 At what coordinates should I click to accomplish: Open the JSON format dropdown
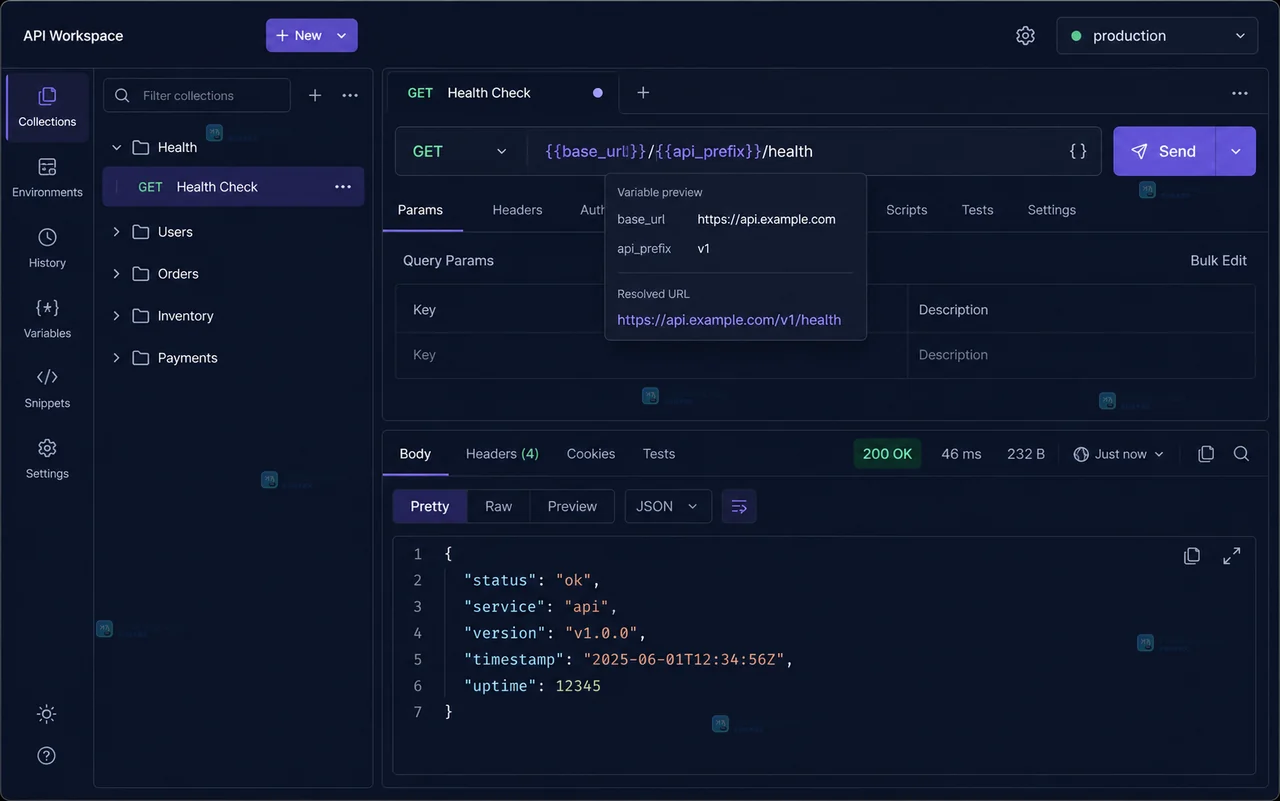pyautogui.click(x=668, y=507)
